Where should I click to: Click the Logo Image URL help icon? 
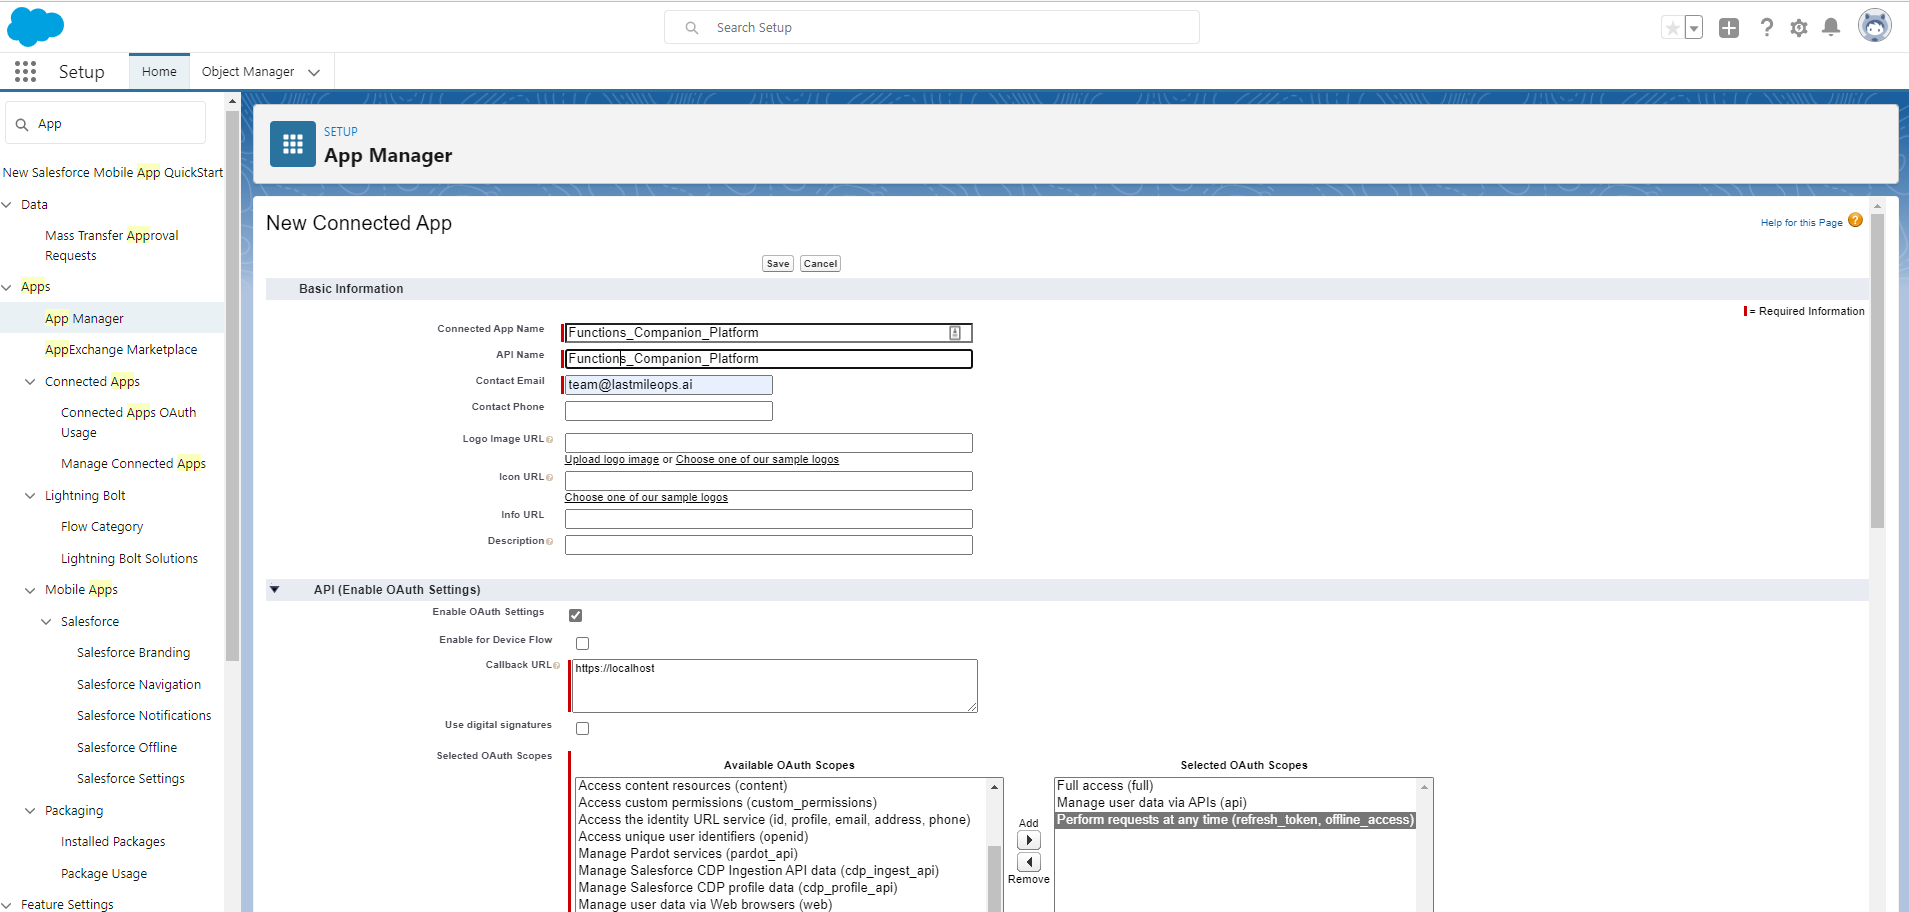point(549,439)
